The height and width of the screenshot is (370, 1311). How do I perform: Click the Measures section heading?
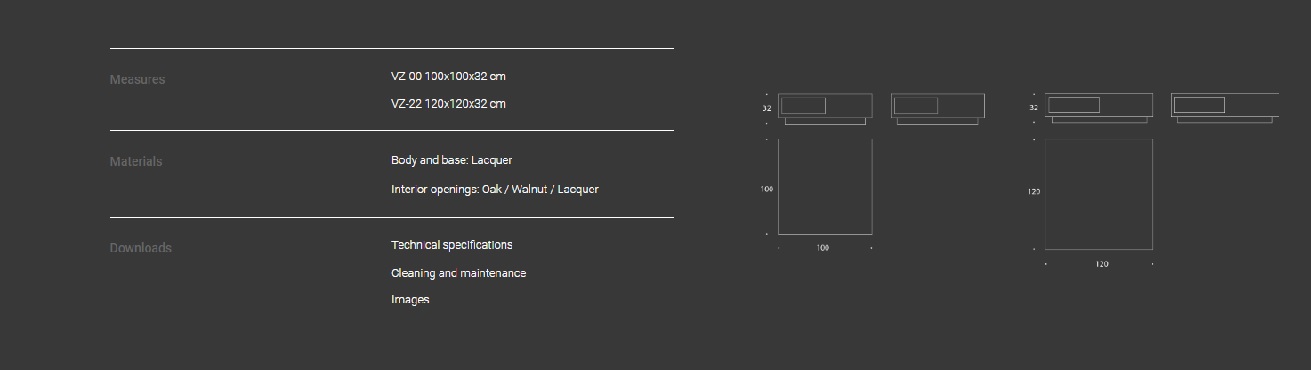[x=137, y=80]
